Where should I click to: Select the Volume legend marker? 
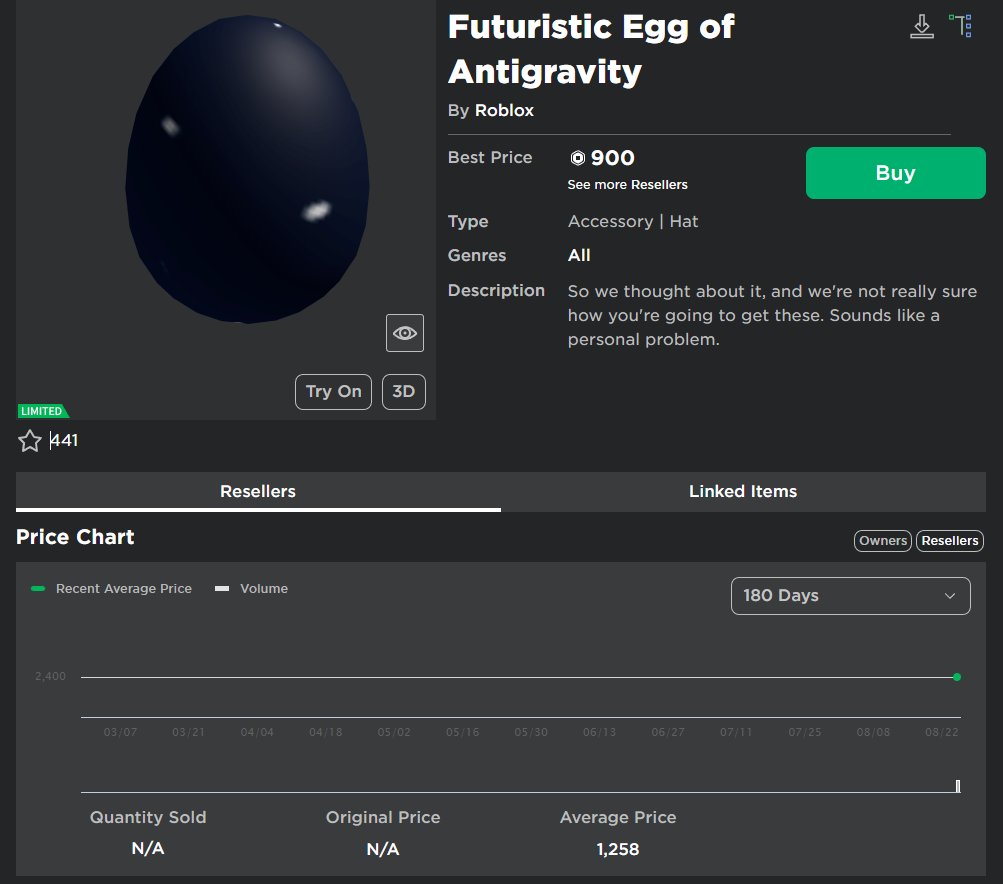pyautogui.click(x=220, y=588)
